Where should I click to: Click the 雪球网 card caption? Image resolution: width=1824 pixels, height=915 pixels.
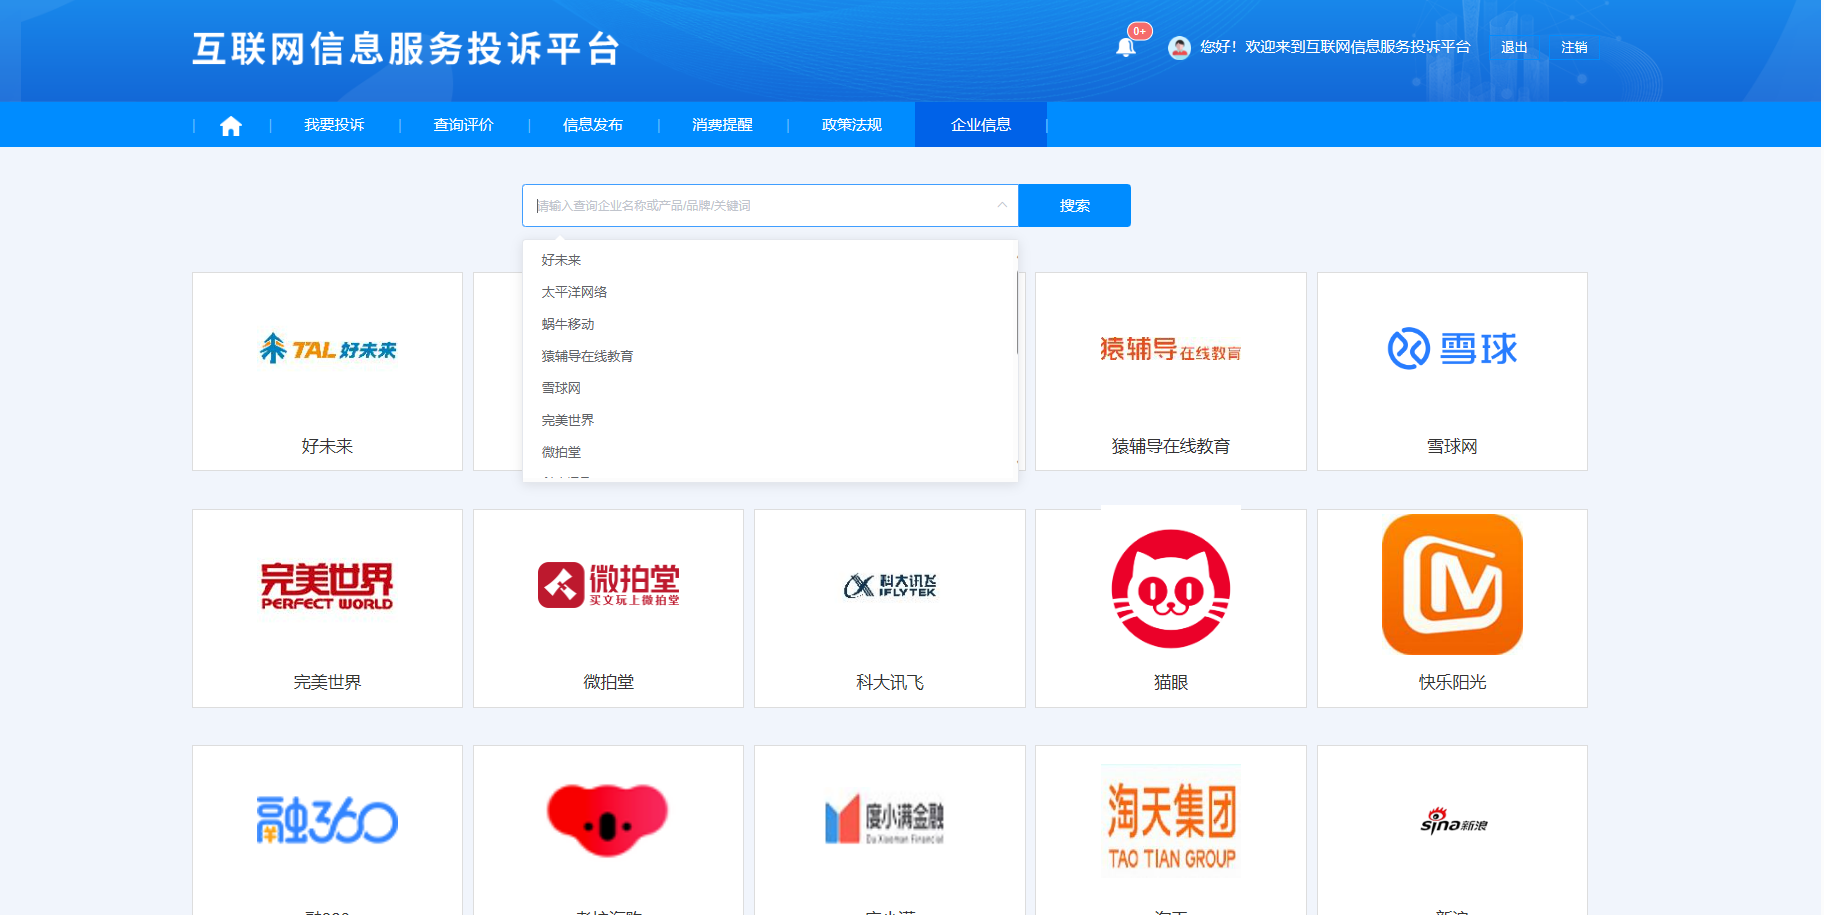[x=1452, y=446]
